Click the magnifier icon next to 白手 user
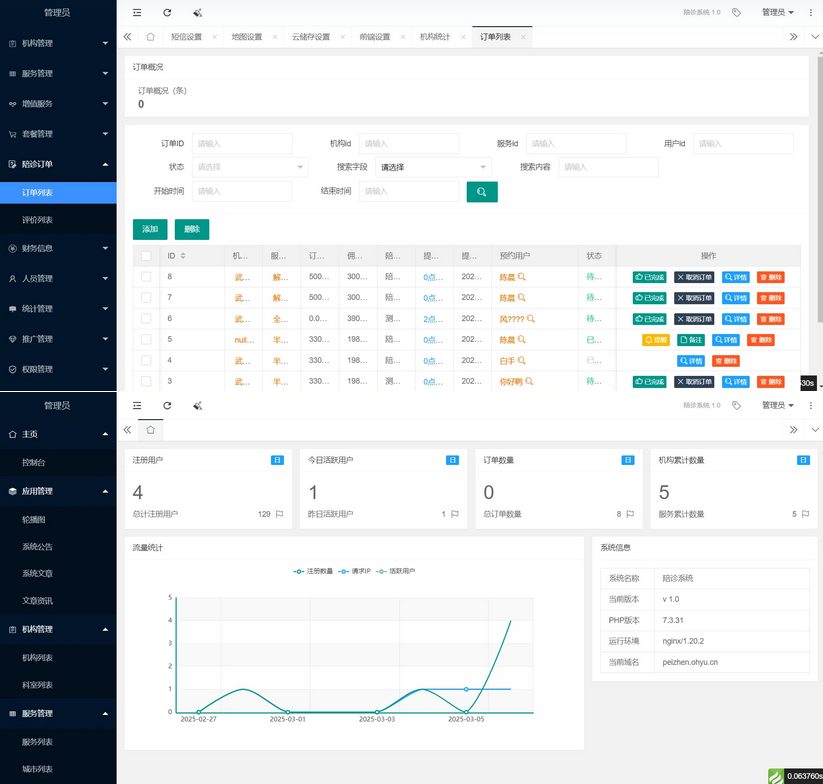Viewport: 823px width, 784px height. click(x=530, y=360)
